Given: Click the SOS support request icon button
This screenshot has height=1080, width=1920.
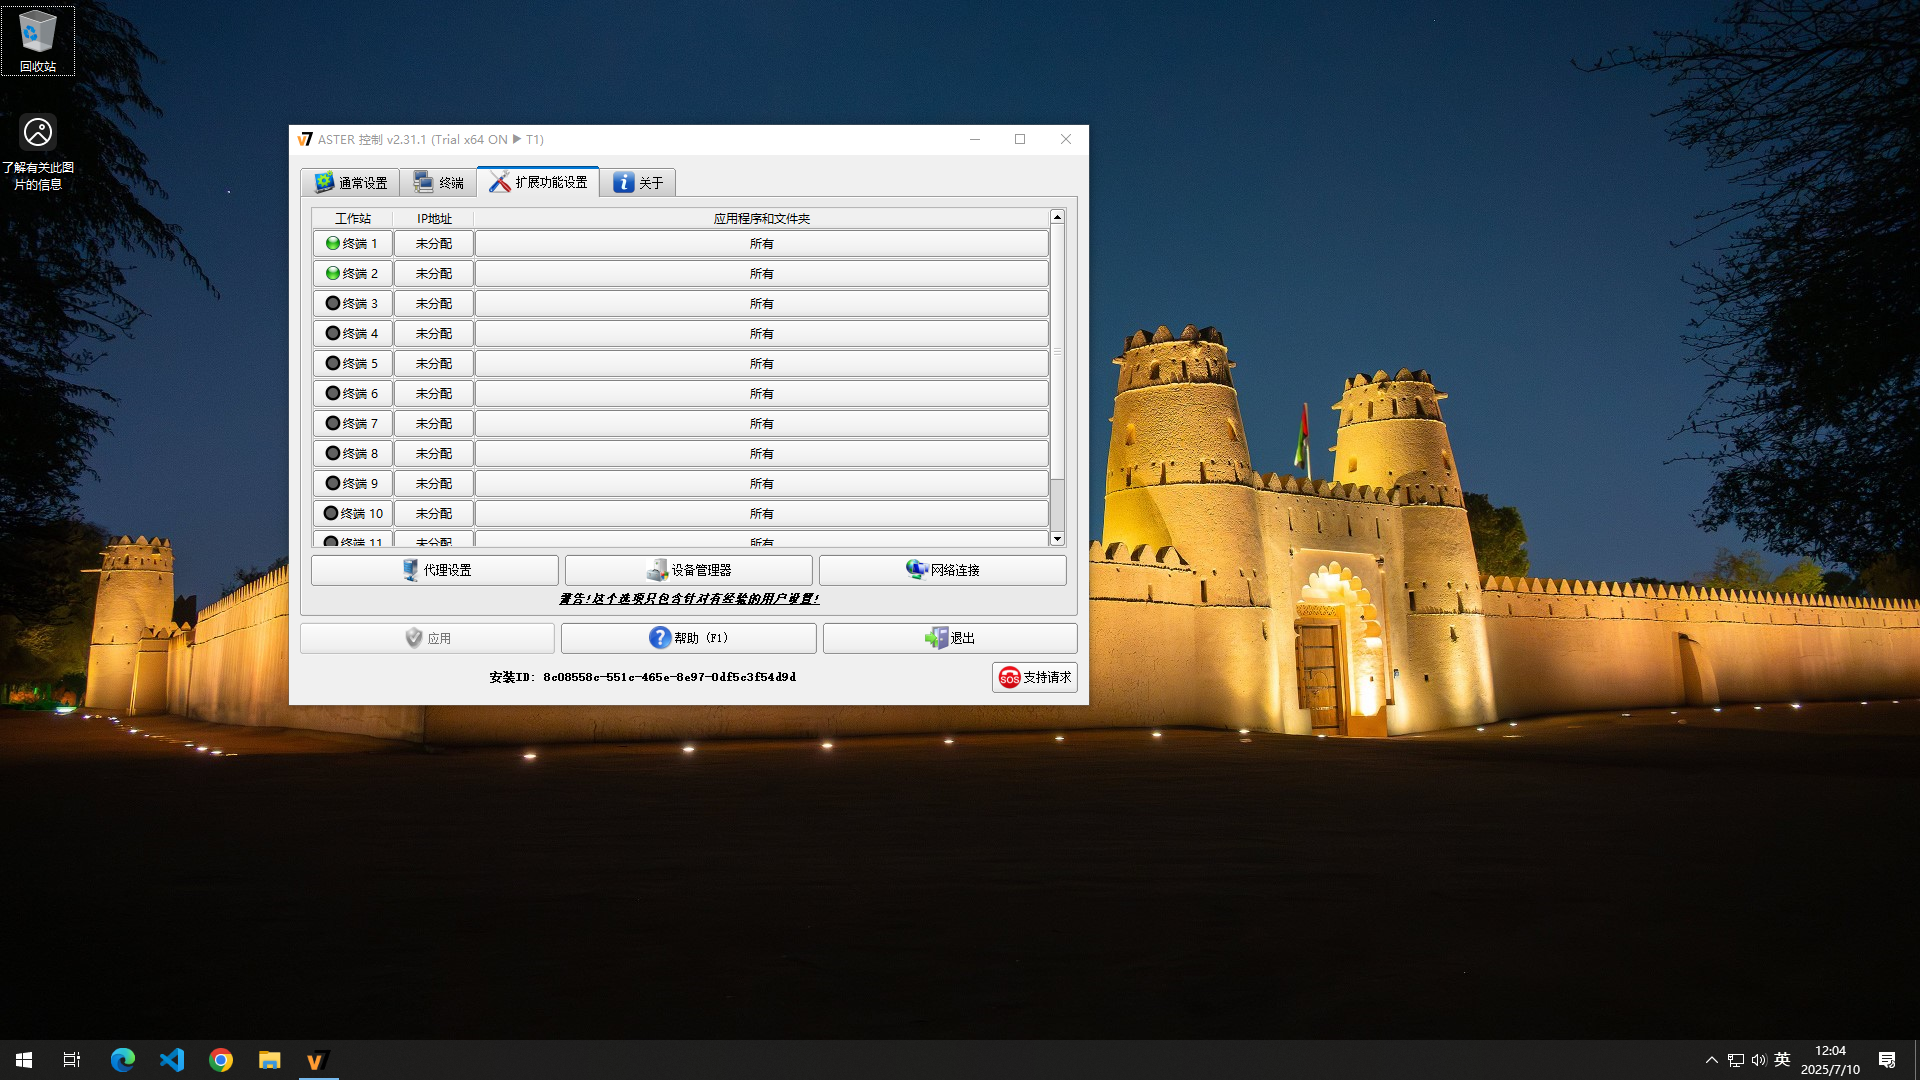Looking at the screenshot, I should pyautogui.click(x=1034, y=677).
